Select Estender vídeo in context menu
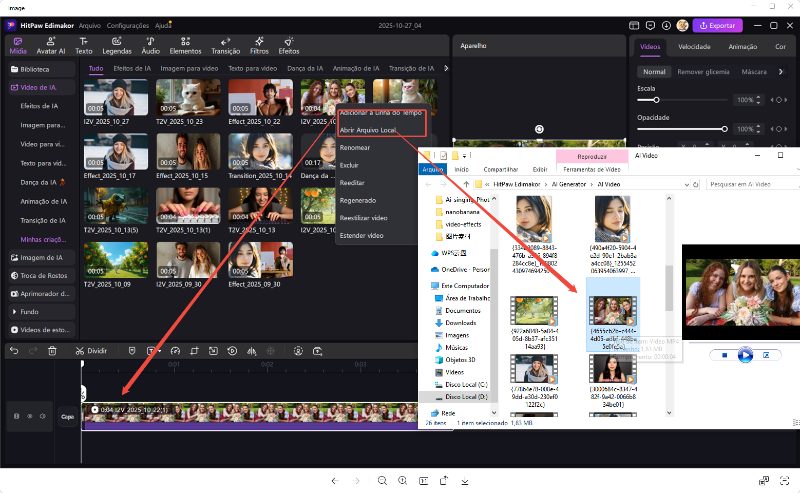Image resolution: width=800 pixels, height=493 pixels. [361, 236]
